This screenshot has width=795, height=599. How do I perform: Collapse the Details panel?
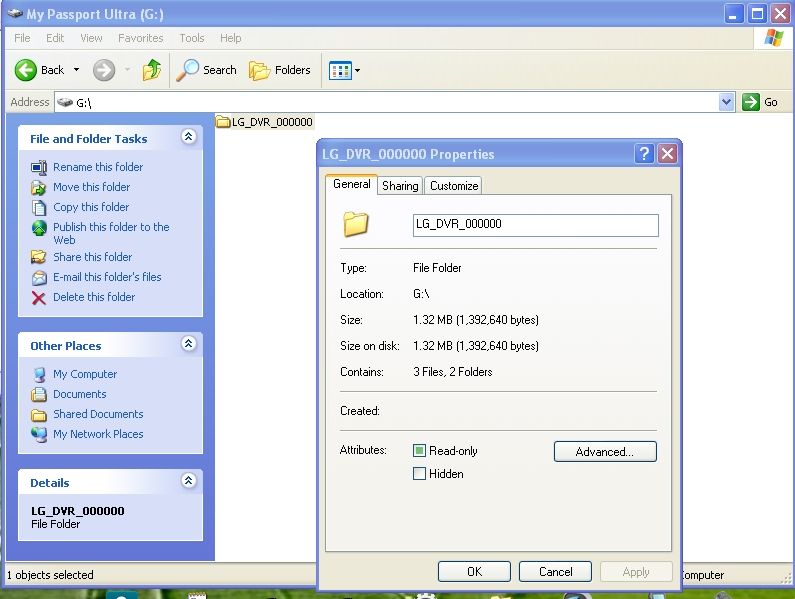[x=189, y=480]
